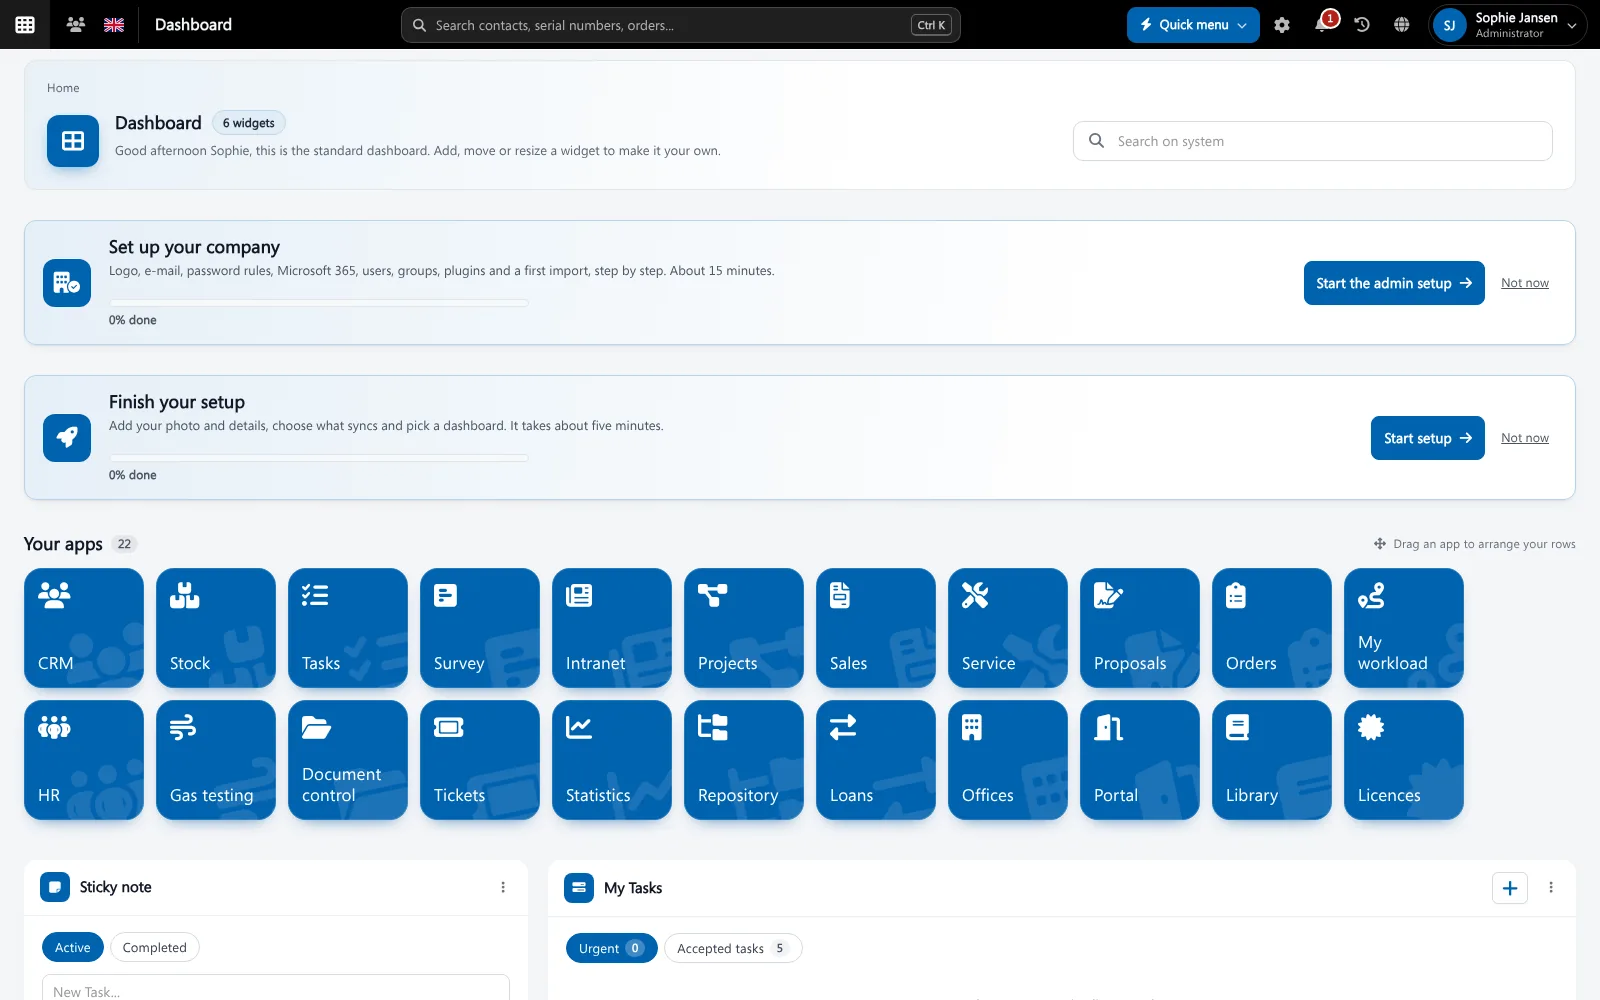Click Not now for Finish your setup

point(1525,438)
